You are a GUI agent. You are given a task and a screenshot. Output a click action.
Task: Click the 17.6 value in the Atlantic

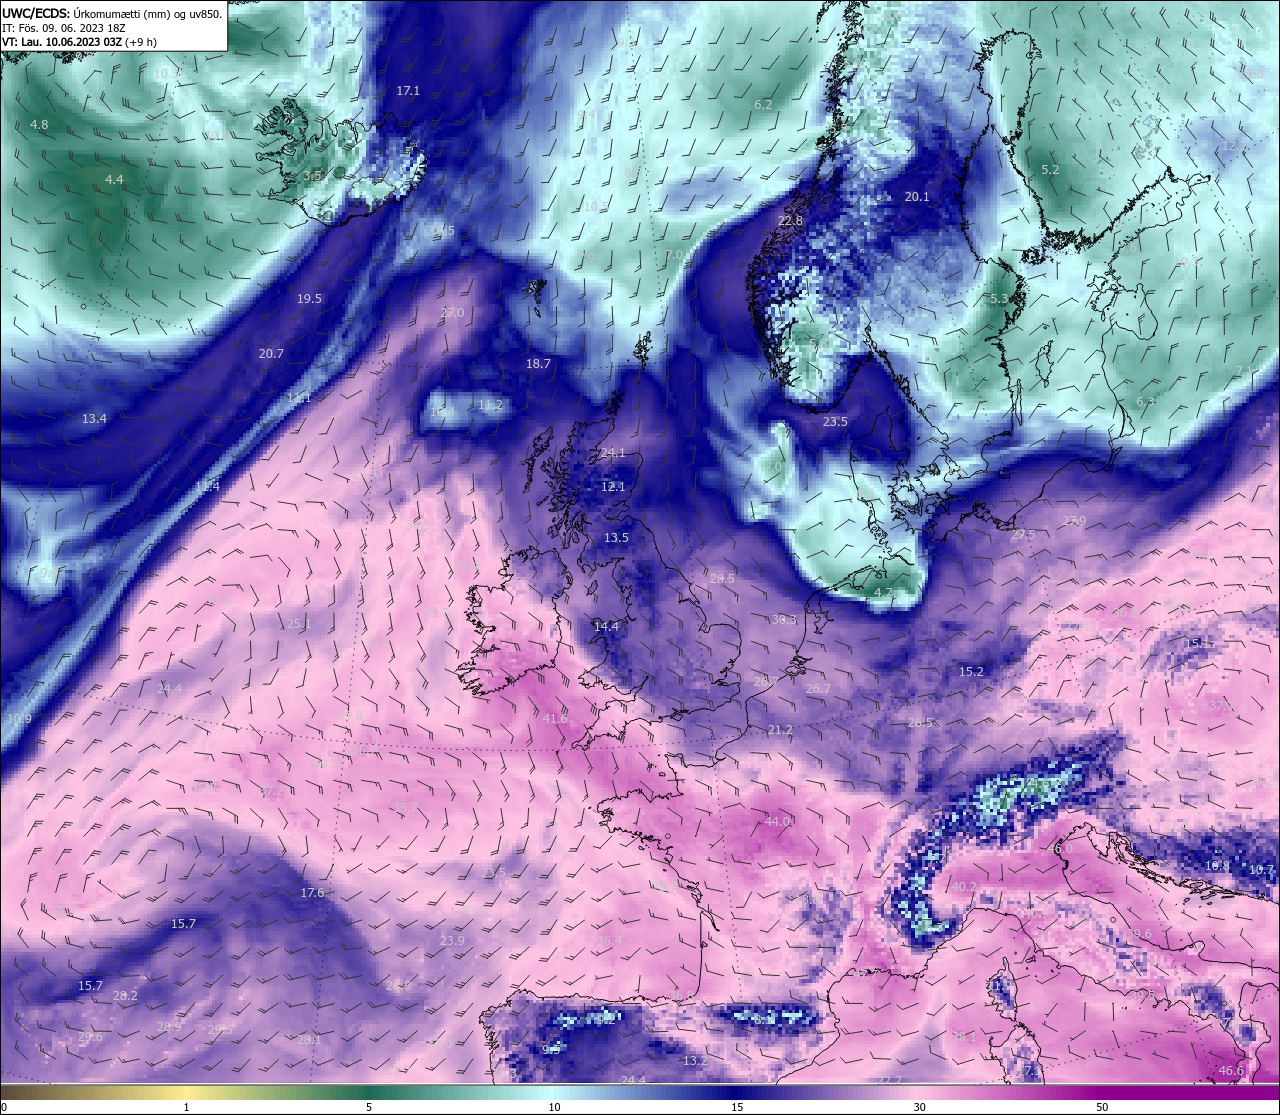pyautogui.click(x=312, y=892)
